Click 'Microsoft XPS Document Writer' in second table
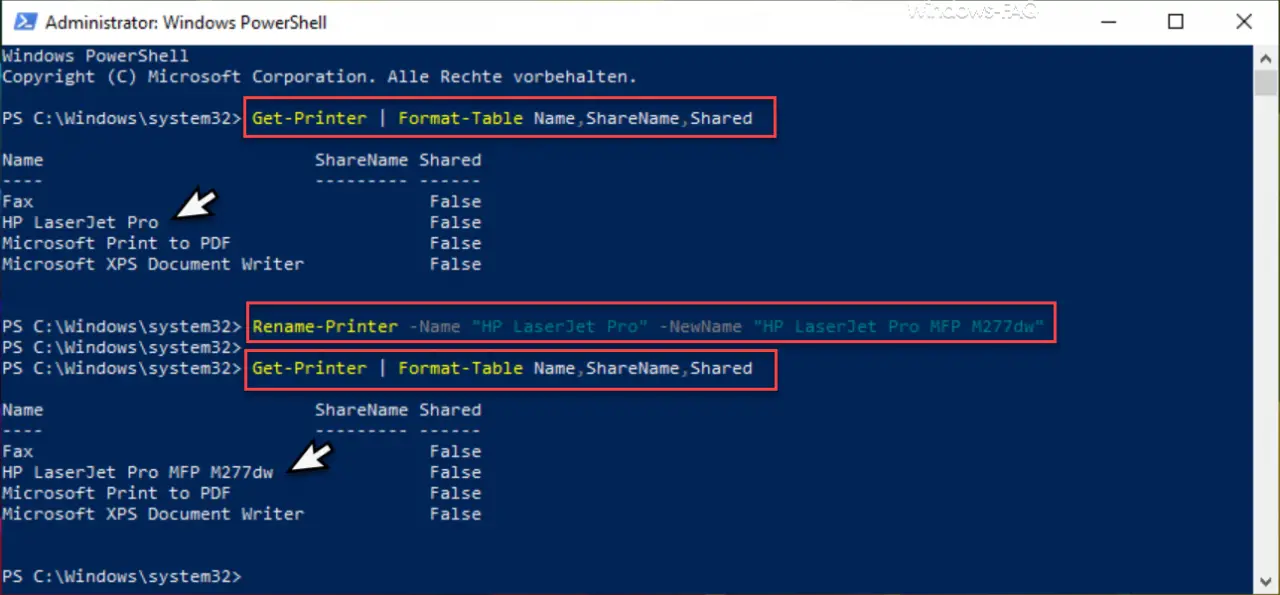 (x=153, y=514)
